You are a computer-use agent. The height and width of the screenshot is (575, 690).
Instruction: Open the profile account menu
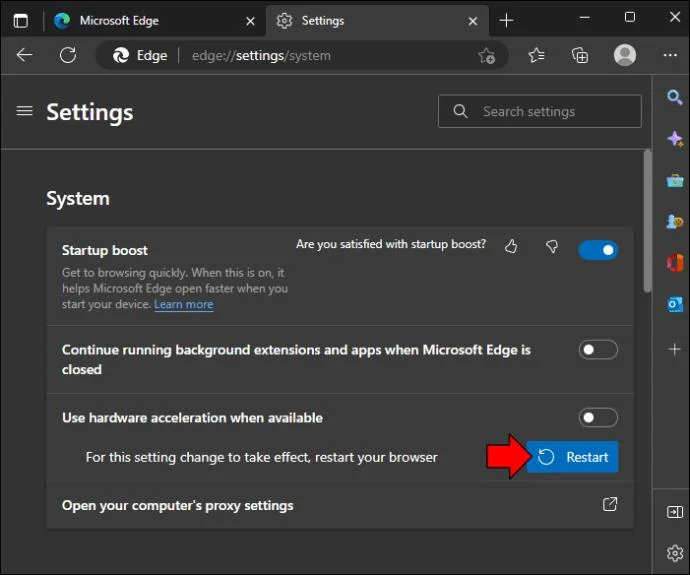pos(625,55)
